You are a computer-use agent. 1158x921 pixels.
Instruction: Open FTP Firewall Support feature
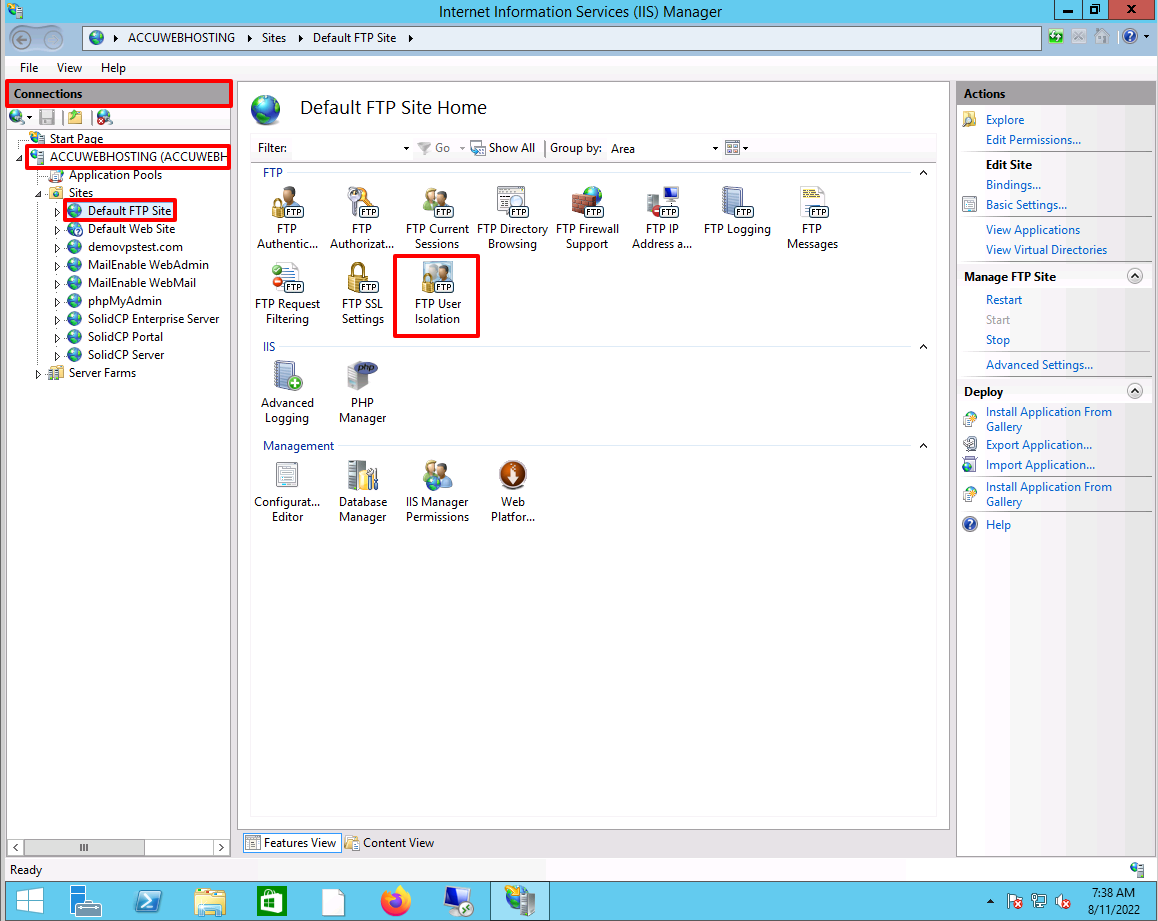click(587, 219)
